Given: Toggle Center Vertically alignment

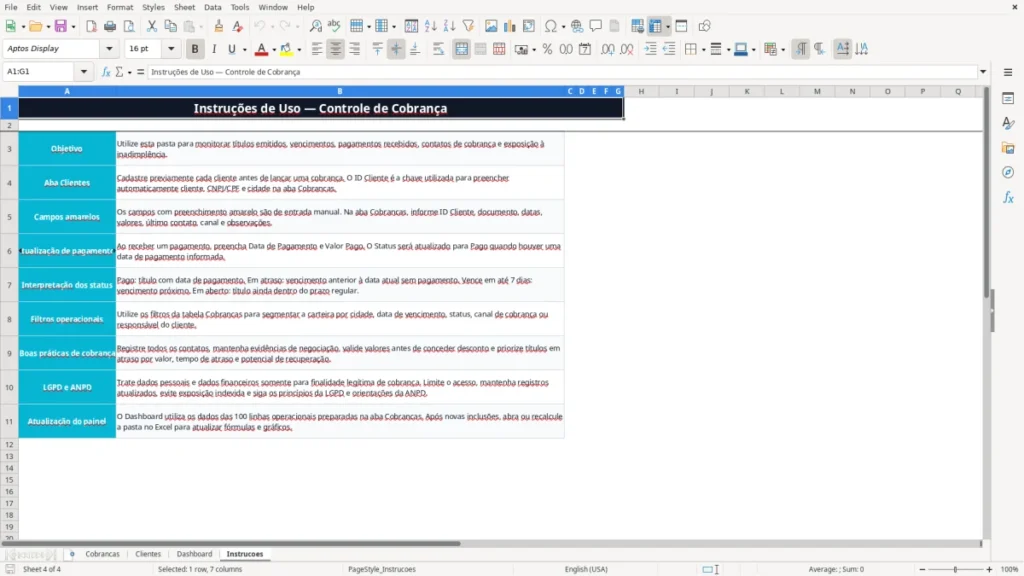Looking at the screenshot, I should point(396,49).
